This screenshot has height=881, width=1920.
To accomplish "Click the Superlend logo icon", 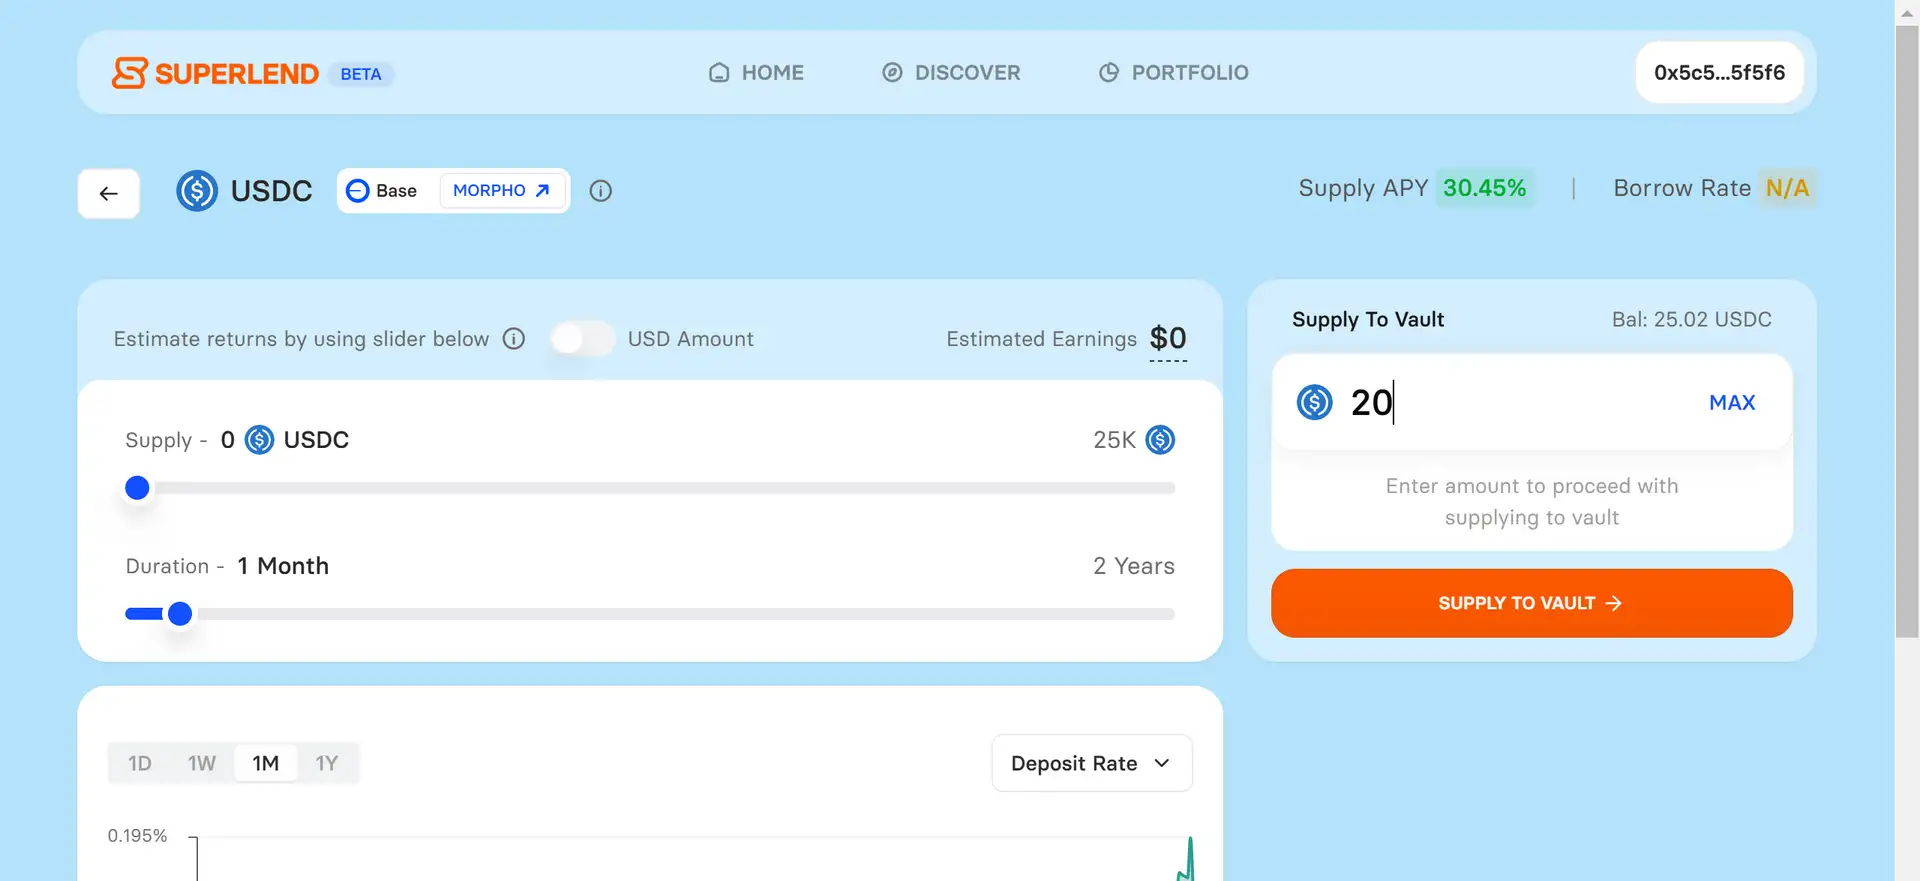I will click(x=129, y=73).
